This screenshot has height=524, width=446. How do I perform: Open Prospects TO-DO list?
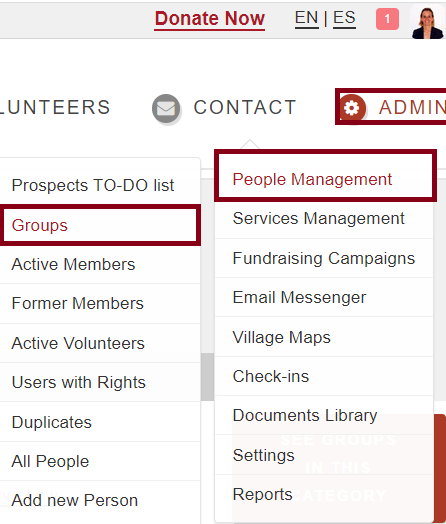(93, 185)
